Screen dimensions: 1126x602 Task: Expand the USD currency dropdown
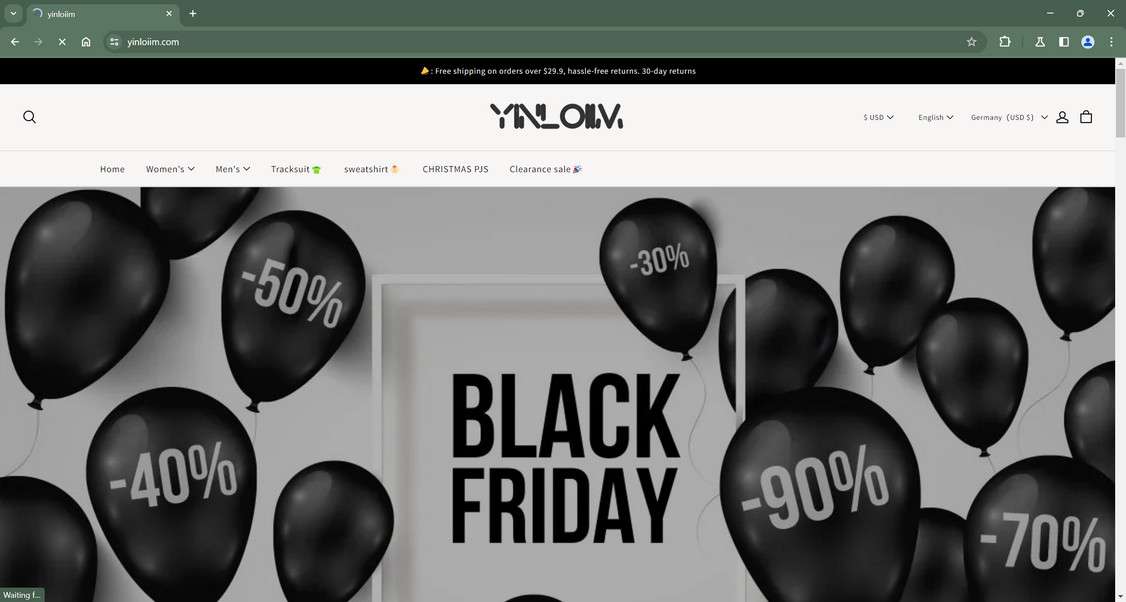pyautogui.click(x=878, y=117)
